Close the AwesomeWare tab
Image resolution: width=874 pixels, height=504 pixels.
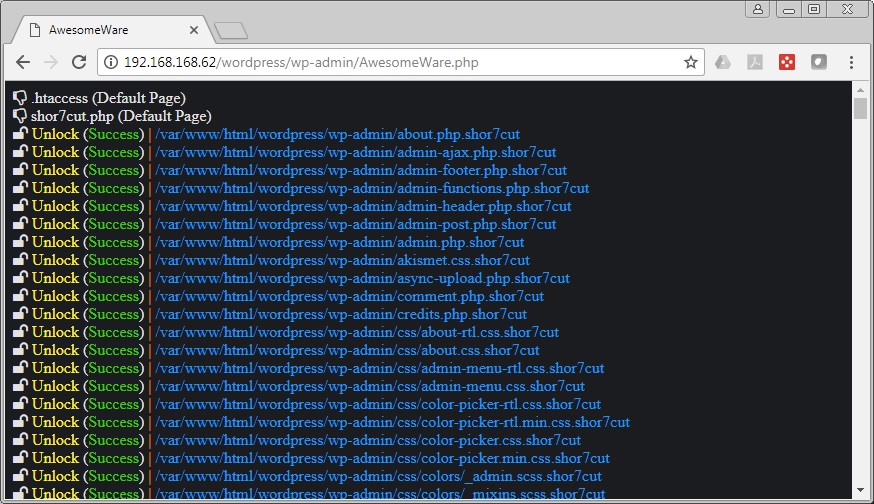tap(193, 30)
